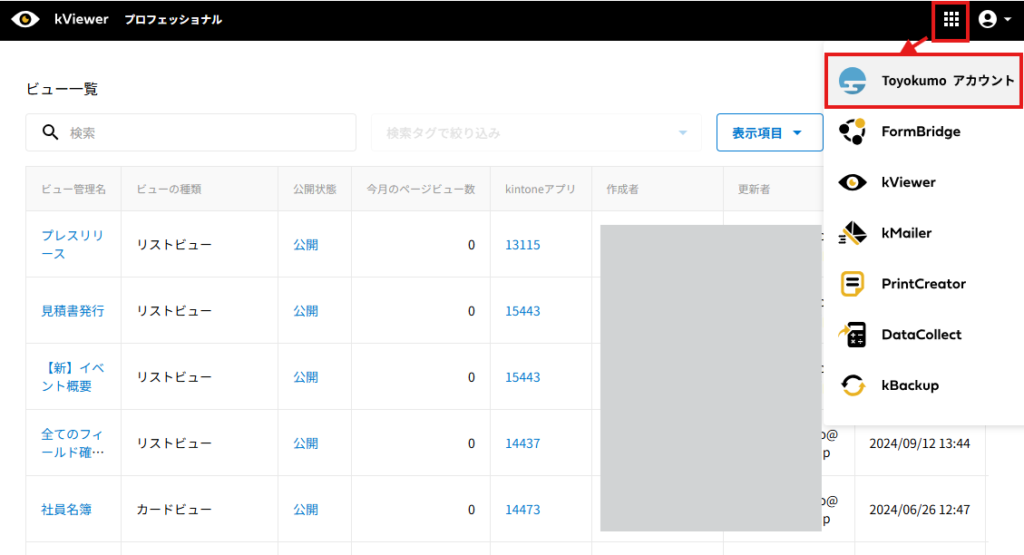Click the Toyokumo account cloud icon
1024x555 pixels.
click(x=852, y=81)
